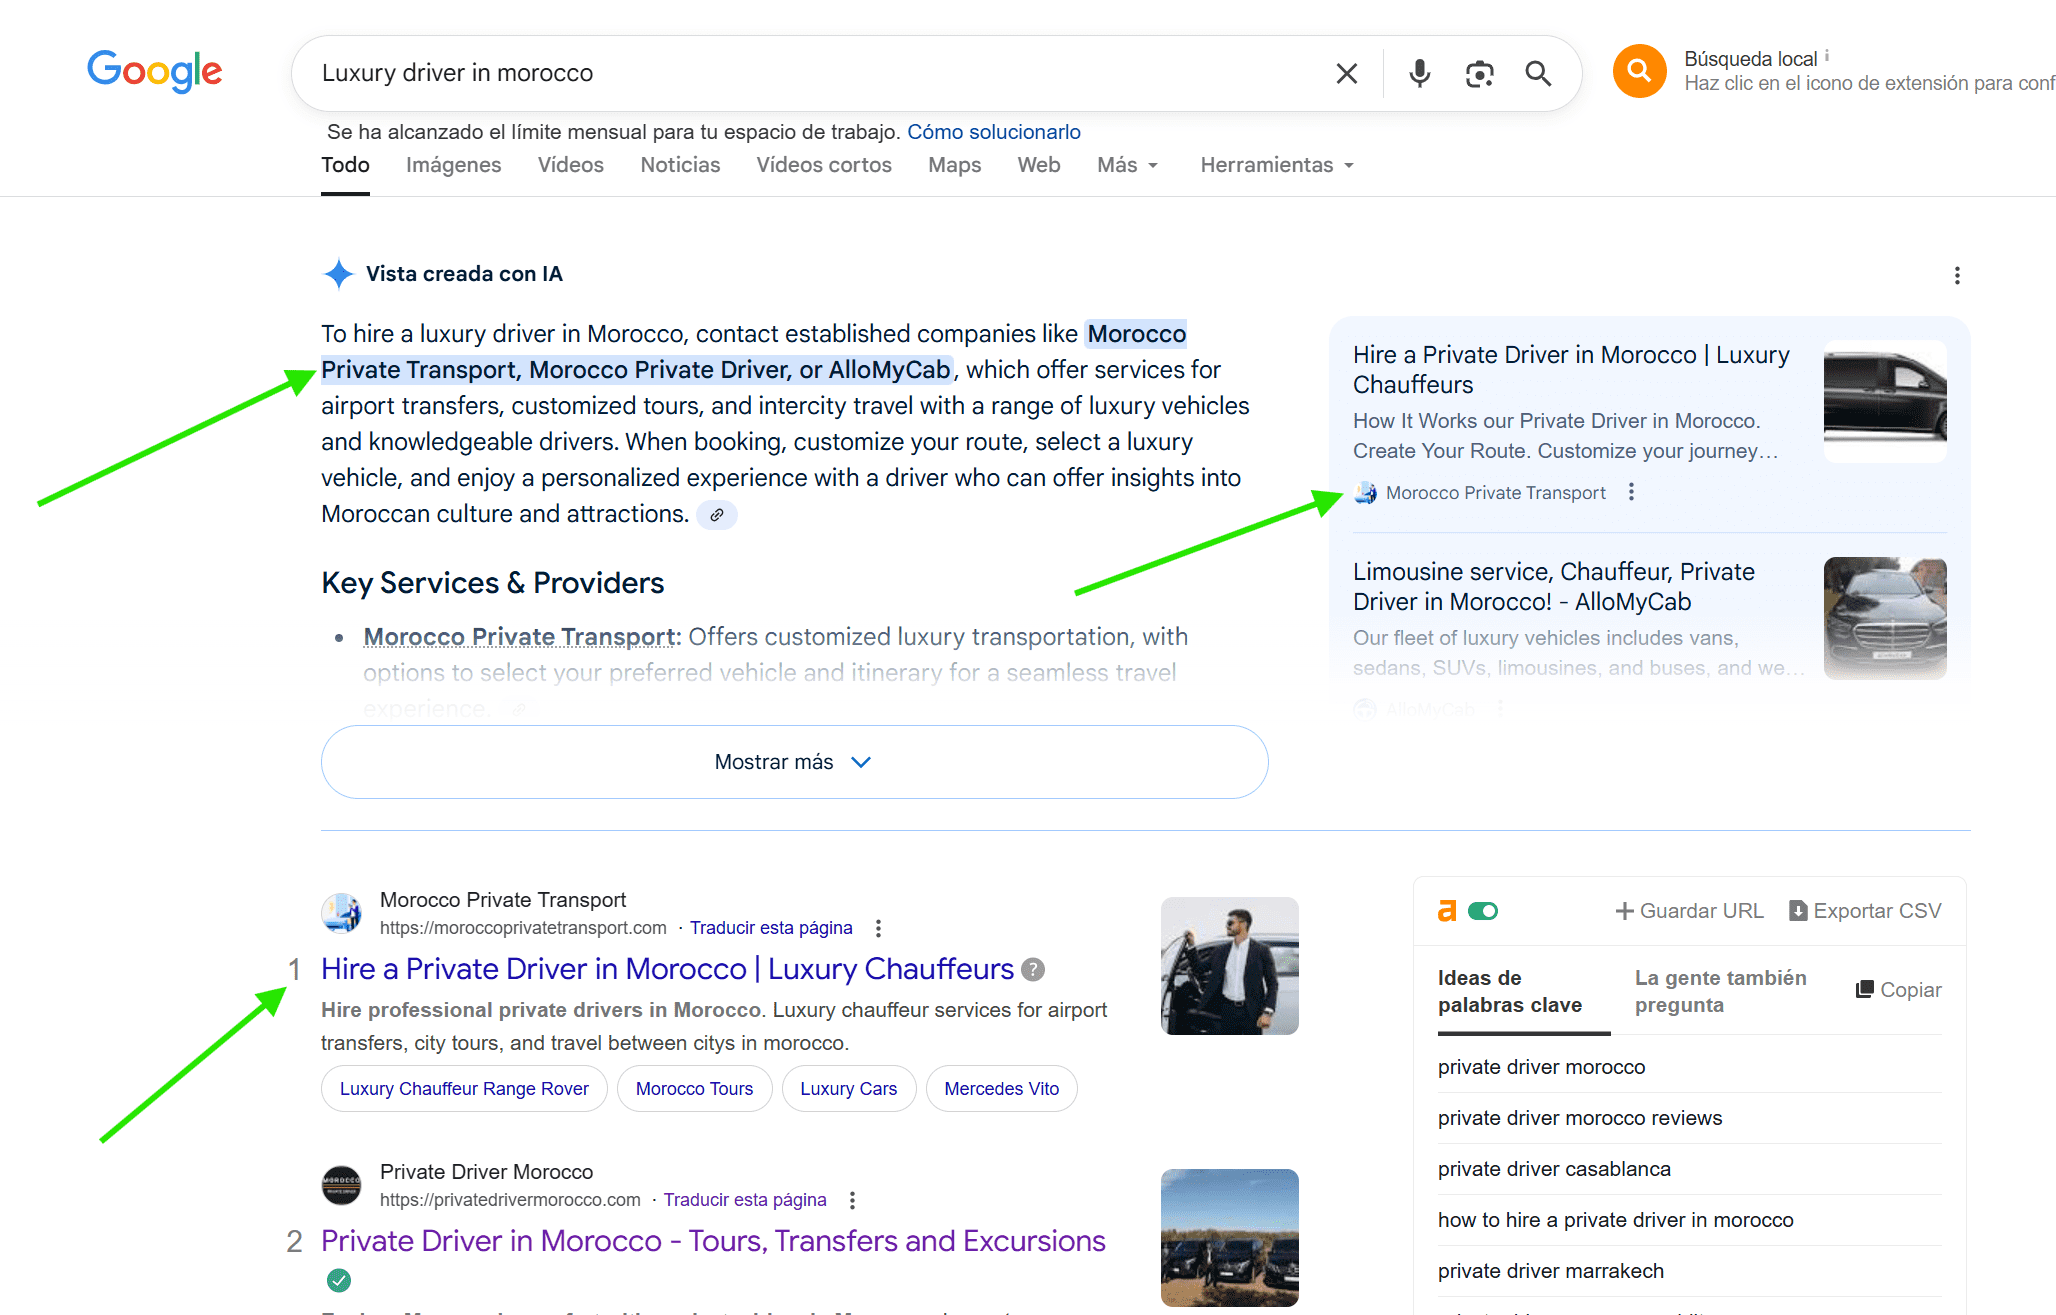The width and height of the screenshot is (2056, 1315).
Task: Open three-dot menu beside moroccoprivatetransport.com URL
Action: [878, 928]
